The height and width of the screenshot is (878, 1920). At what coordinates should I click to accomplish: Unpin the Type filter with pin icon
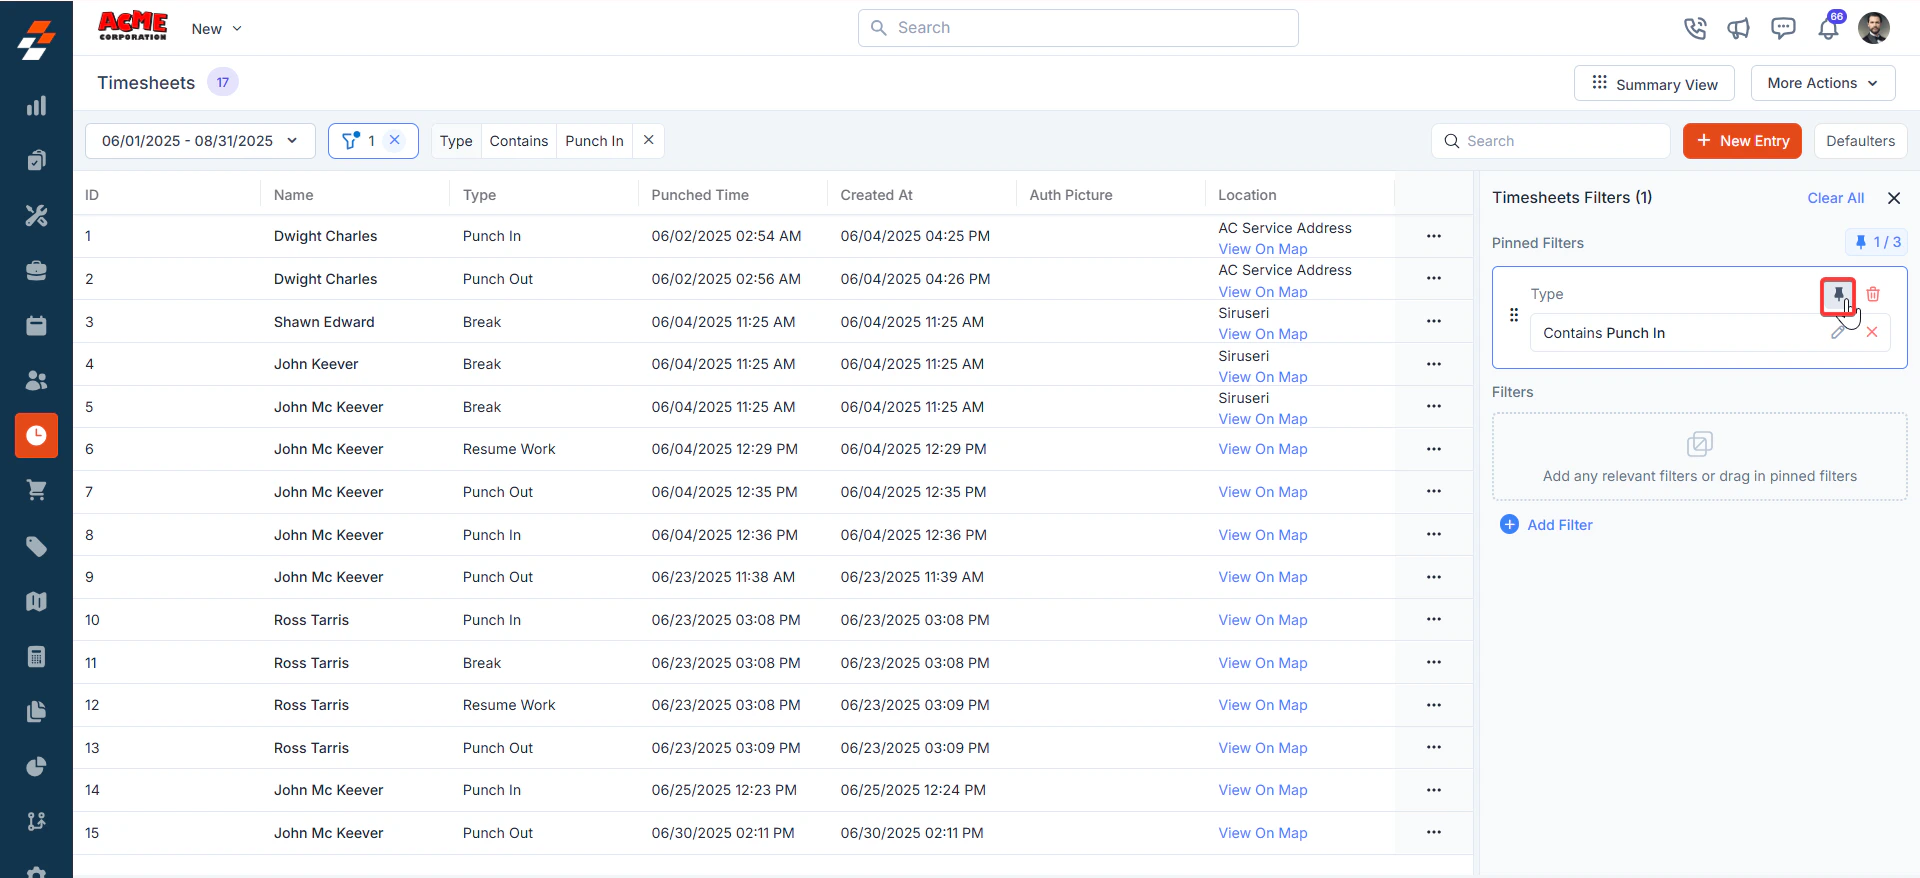point(1838,295)
